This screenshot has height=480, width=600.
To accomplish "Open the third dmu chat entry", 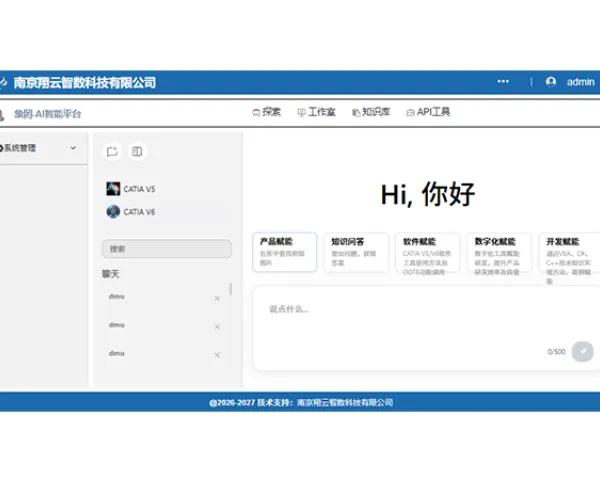I will click(117, 353).
